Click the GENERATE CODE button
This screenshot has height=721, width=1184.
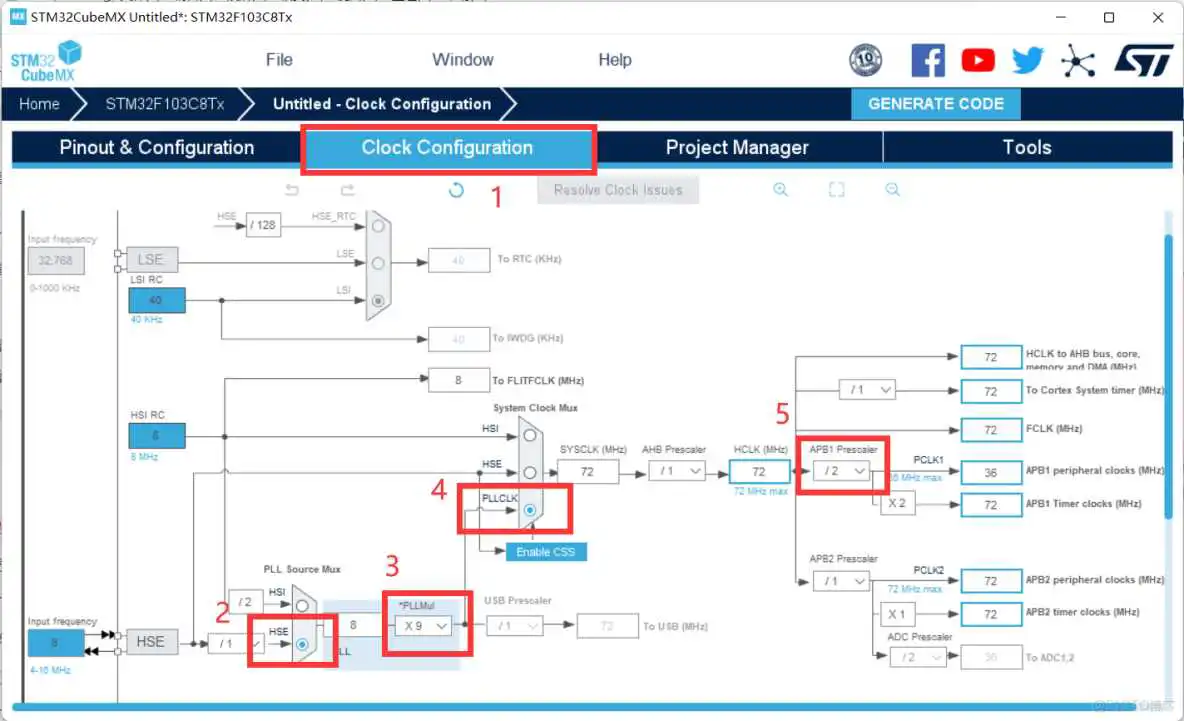[x=935, y=104]
